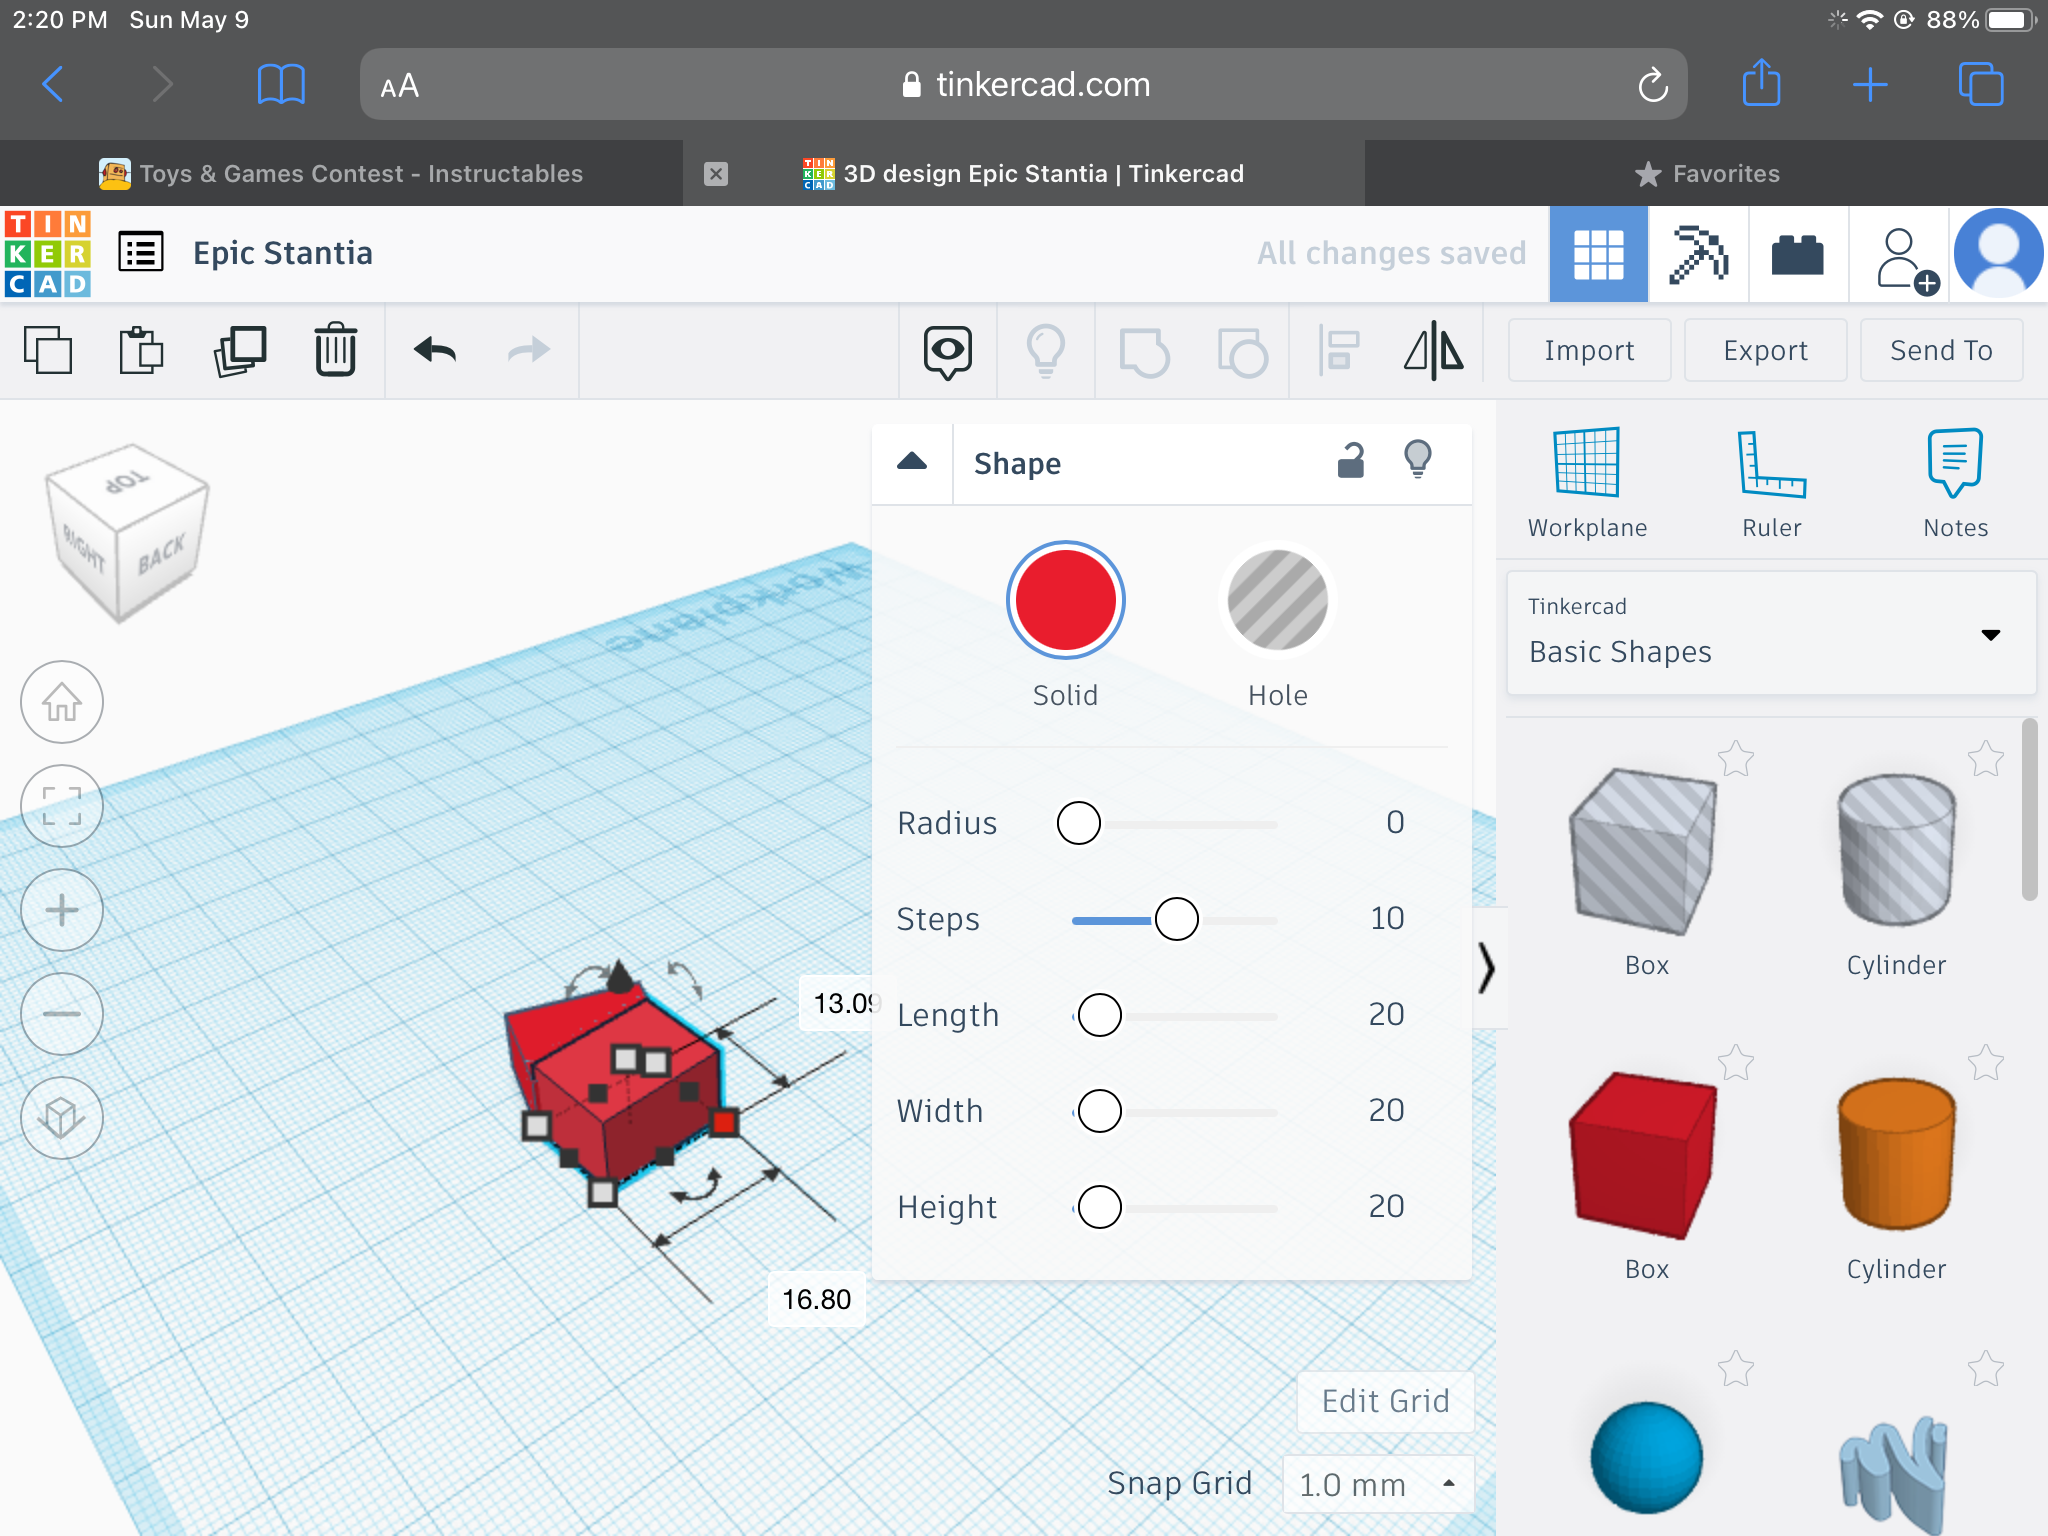Image resolution: width=2048 pixels, height=1536 pixels.
Task: Click the Align tool icon
Action: point(1339,351)
